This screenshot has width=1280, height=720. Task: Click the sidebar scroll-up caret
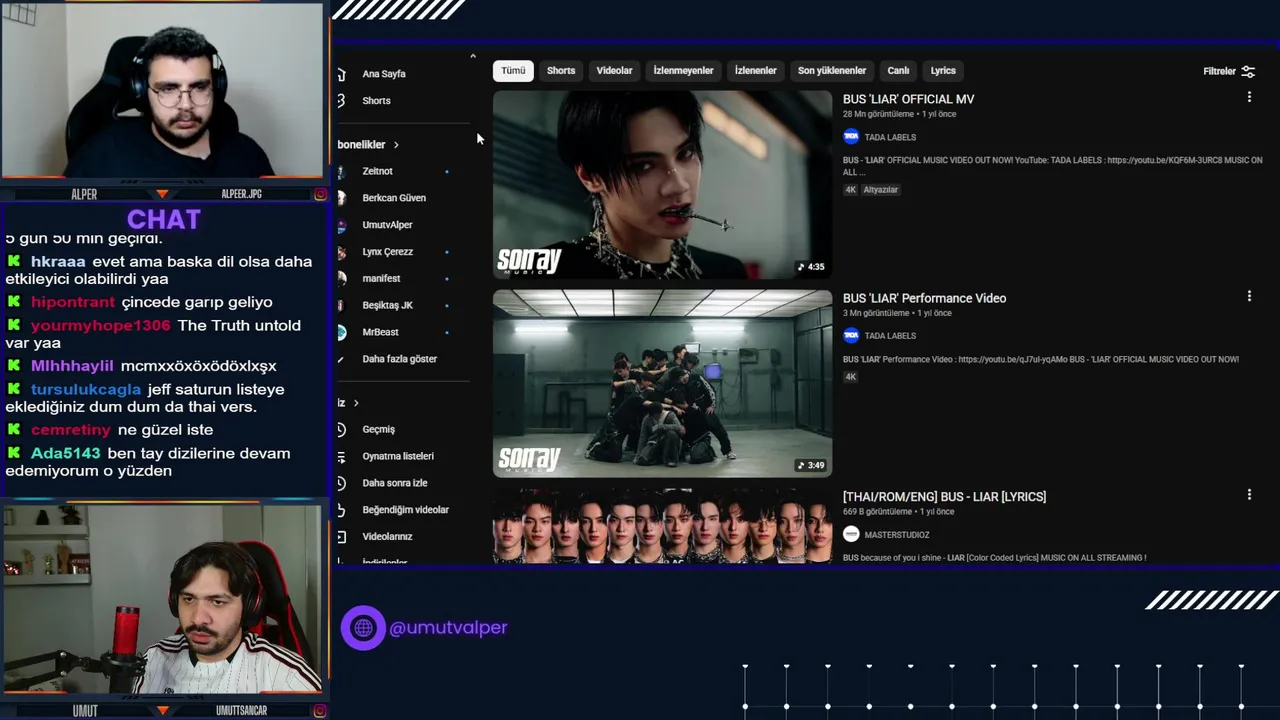pos(473,57)
